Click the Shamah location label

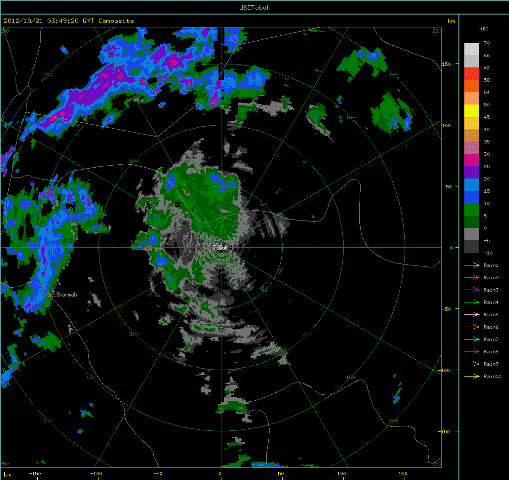pyautogui.click(x=66, y=295)
